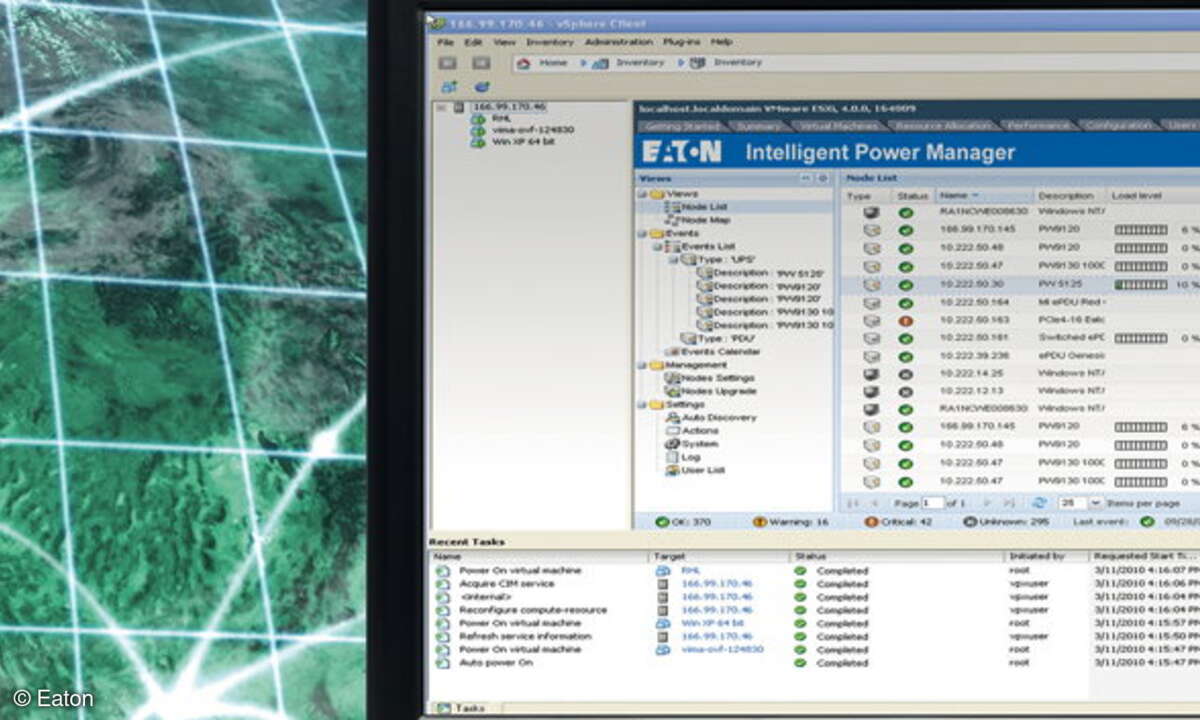
Task: Select the 10.222.39.236 node row
Action: [x=1018, y=355]
